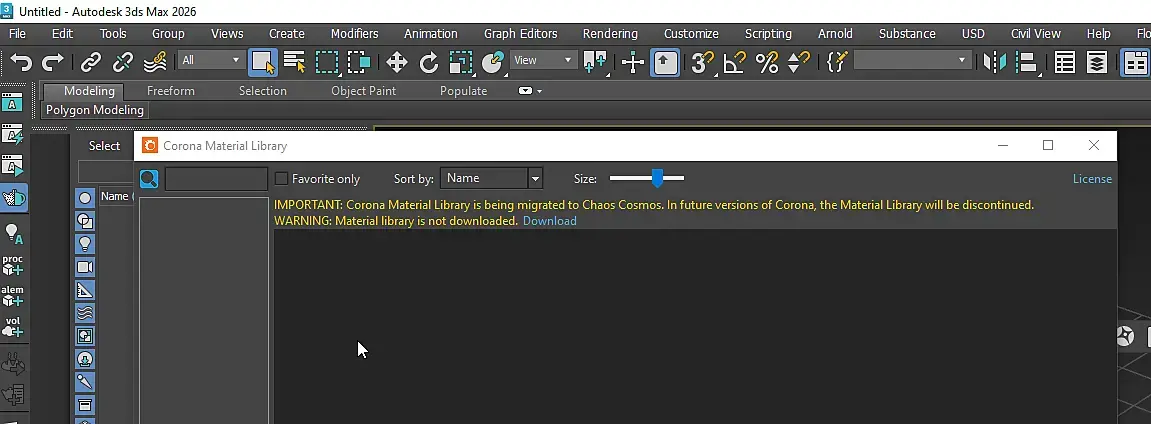Click the Mirror tool icon

point(995,62)
